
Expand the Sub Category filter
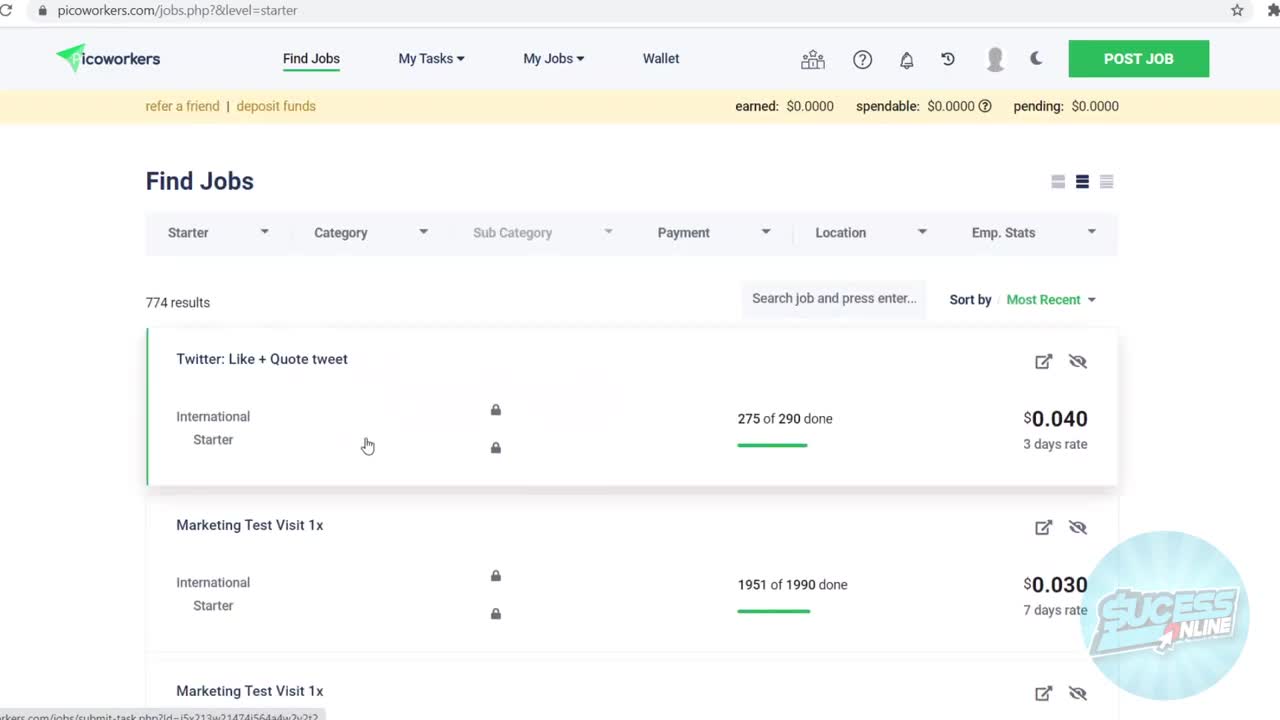point(542,233)
